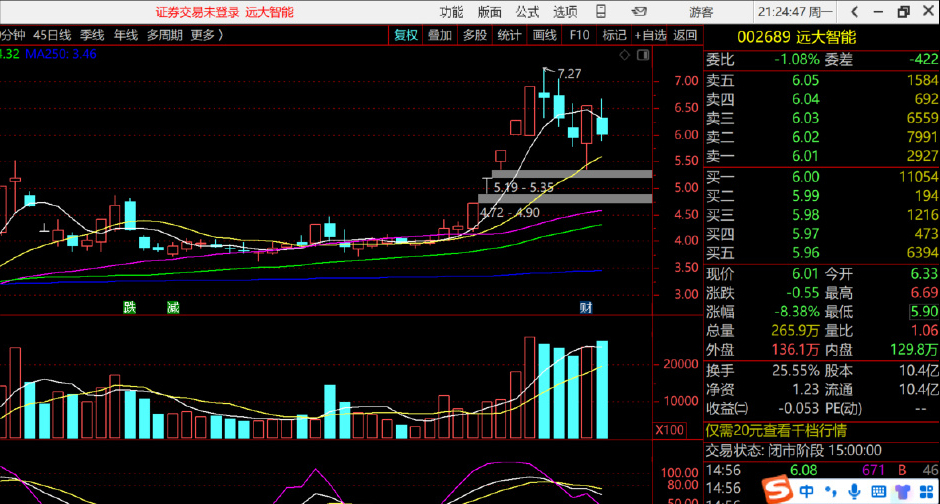The height and width of the screenshot is (504, 940).
Task: Expand the 更多 periods list
Action: (206, 35)
